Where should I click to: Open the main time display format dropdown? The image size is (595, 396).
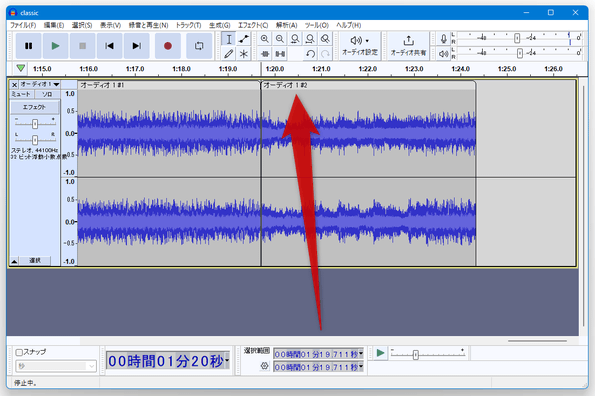tap(227, 360)
